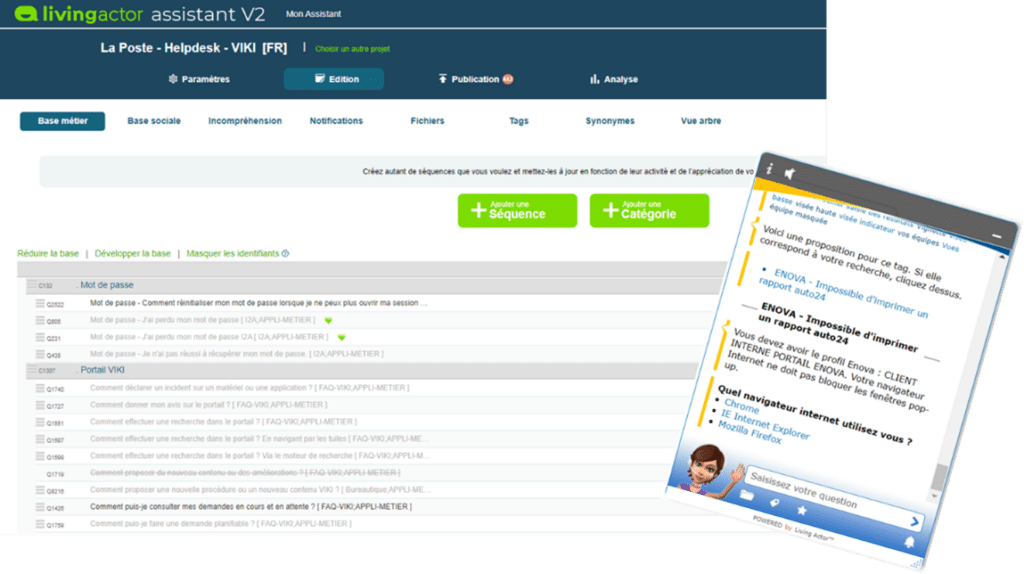Click the bell notification icon in chat
The width and height of the screenshot is (1024, 574).
pos(909,541)
